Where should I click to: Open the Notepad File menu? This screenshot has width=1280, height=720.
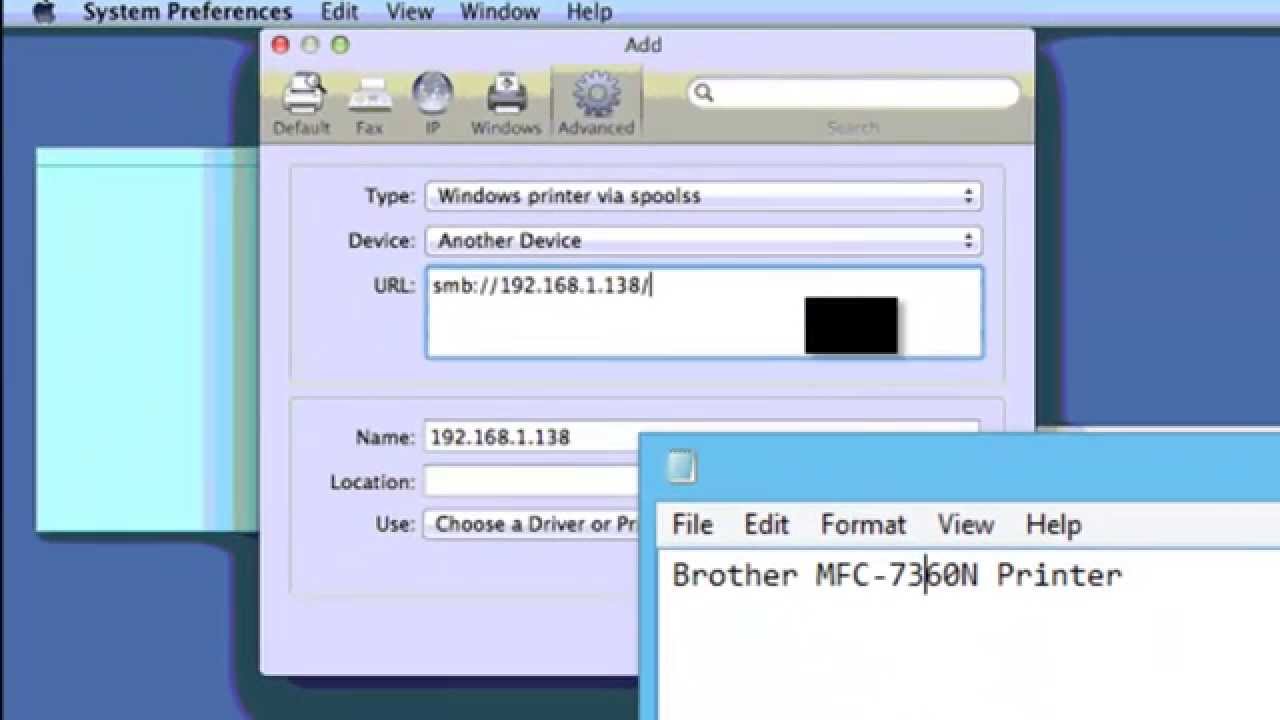[692, 525]
